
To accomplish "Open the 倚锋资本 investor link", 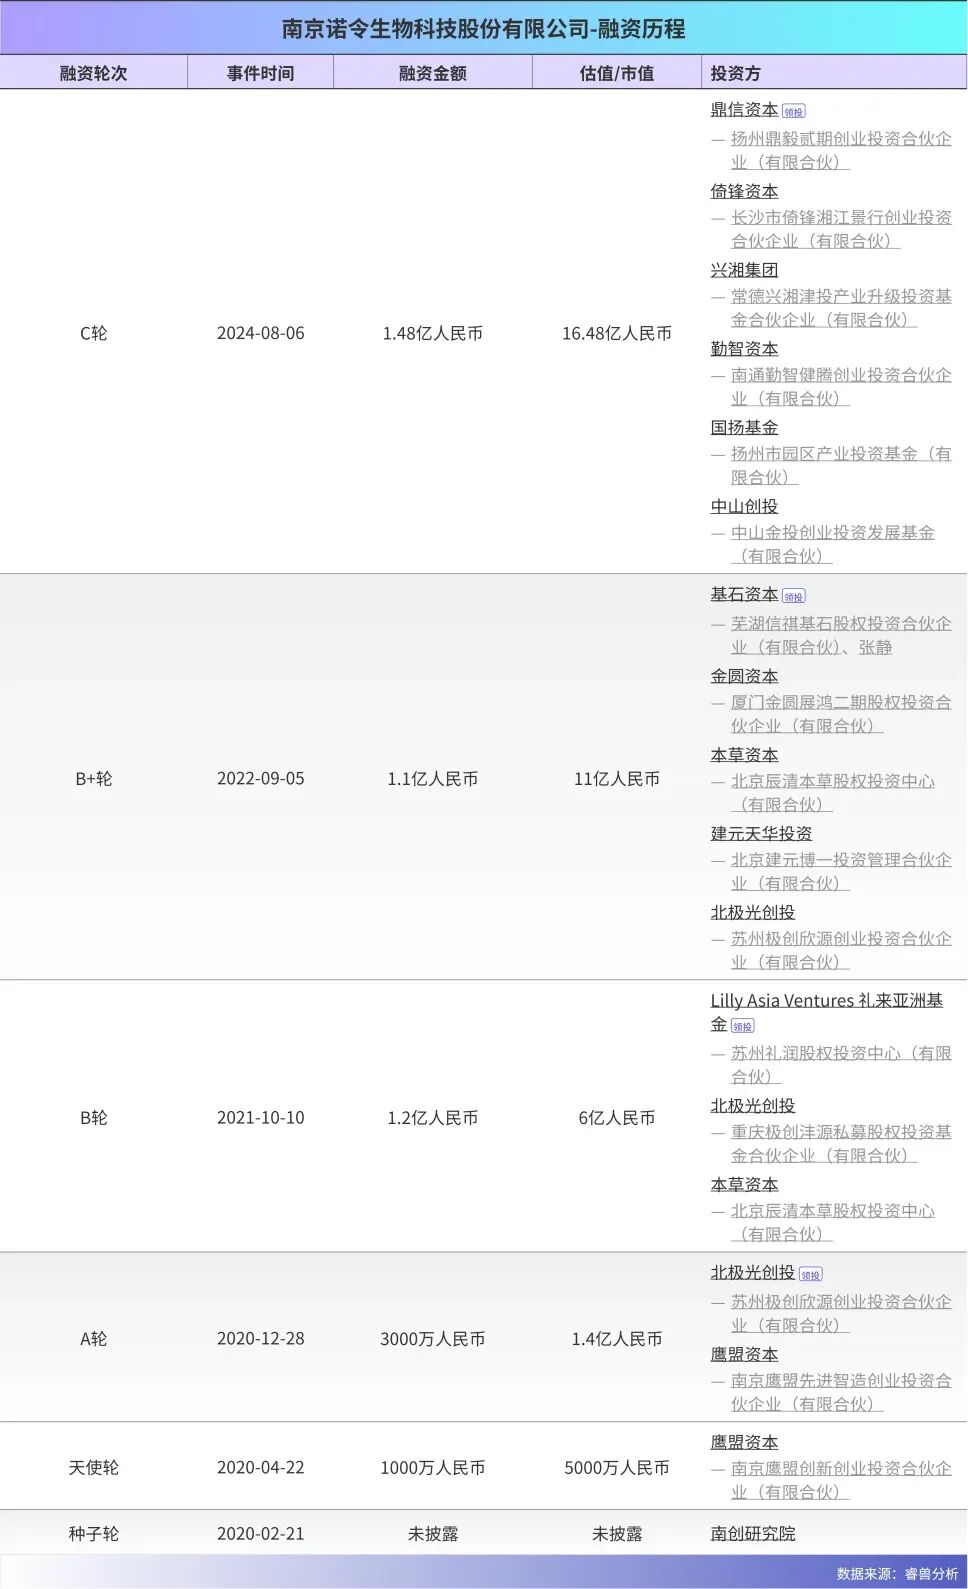I will [x=744, y=191].
